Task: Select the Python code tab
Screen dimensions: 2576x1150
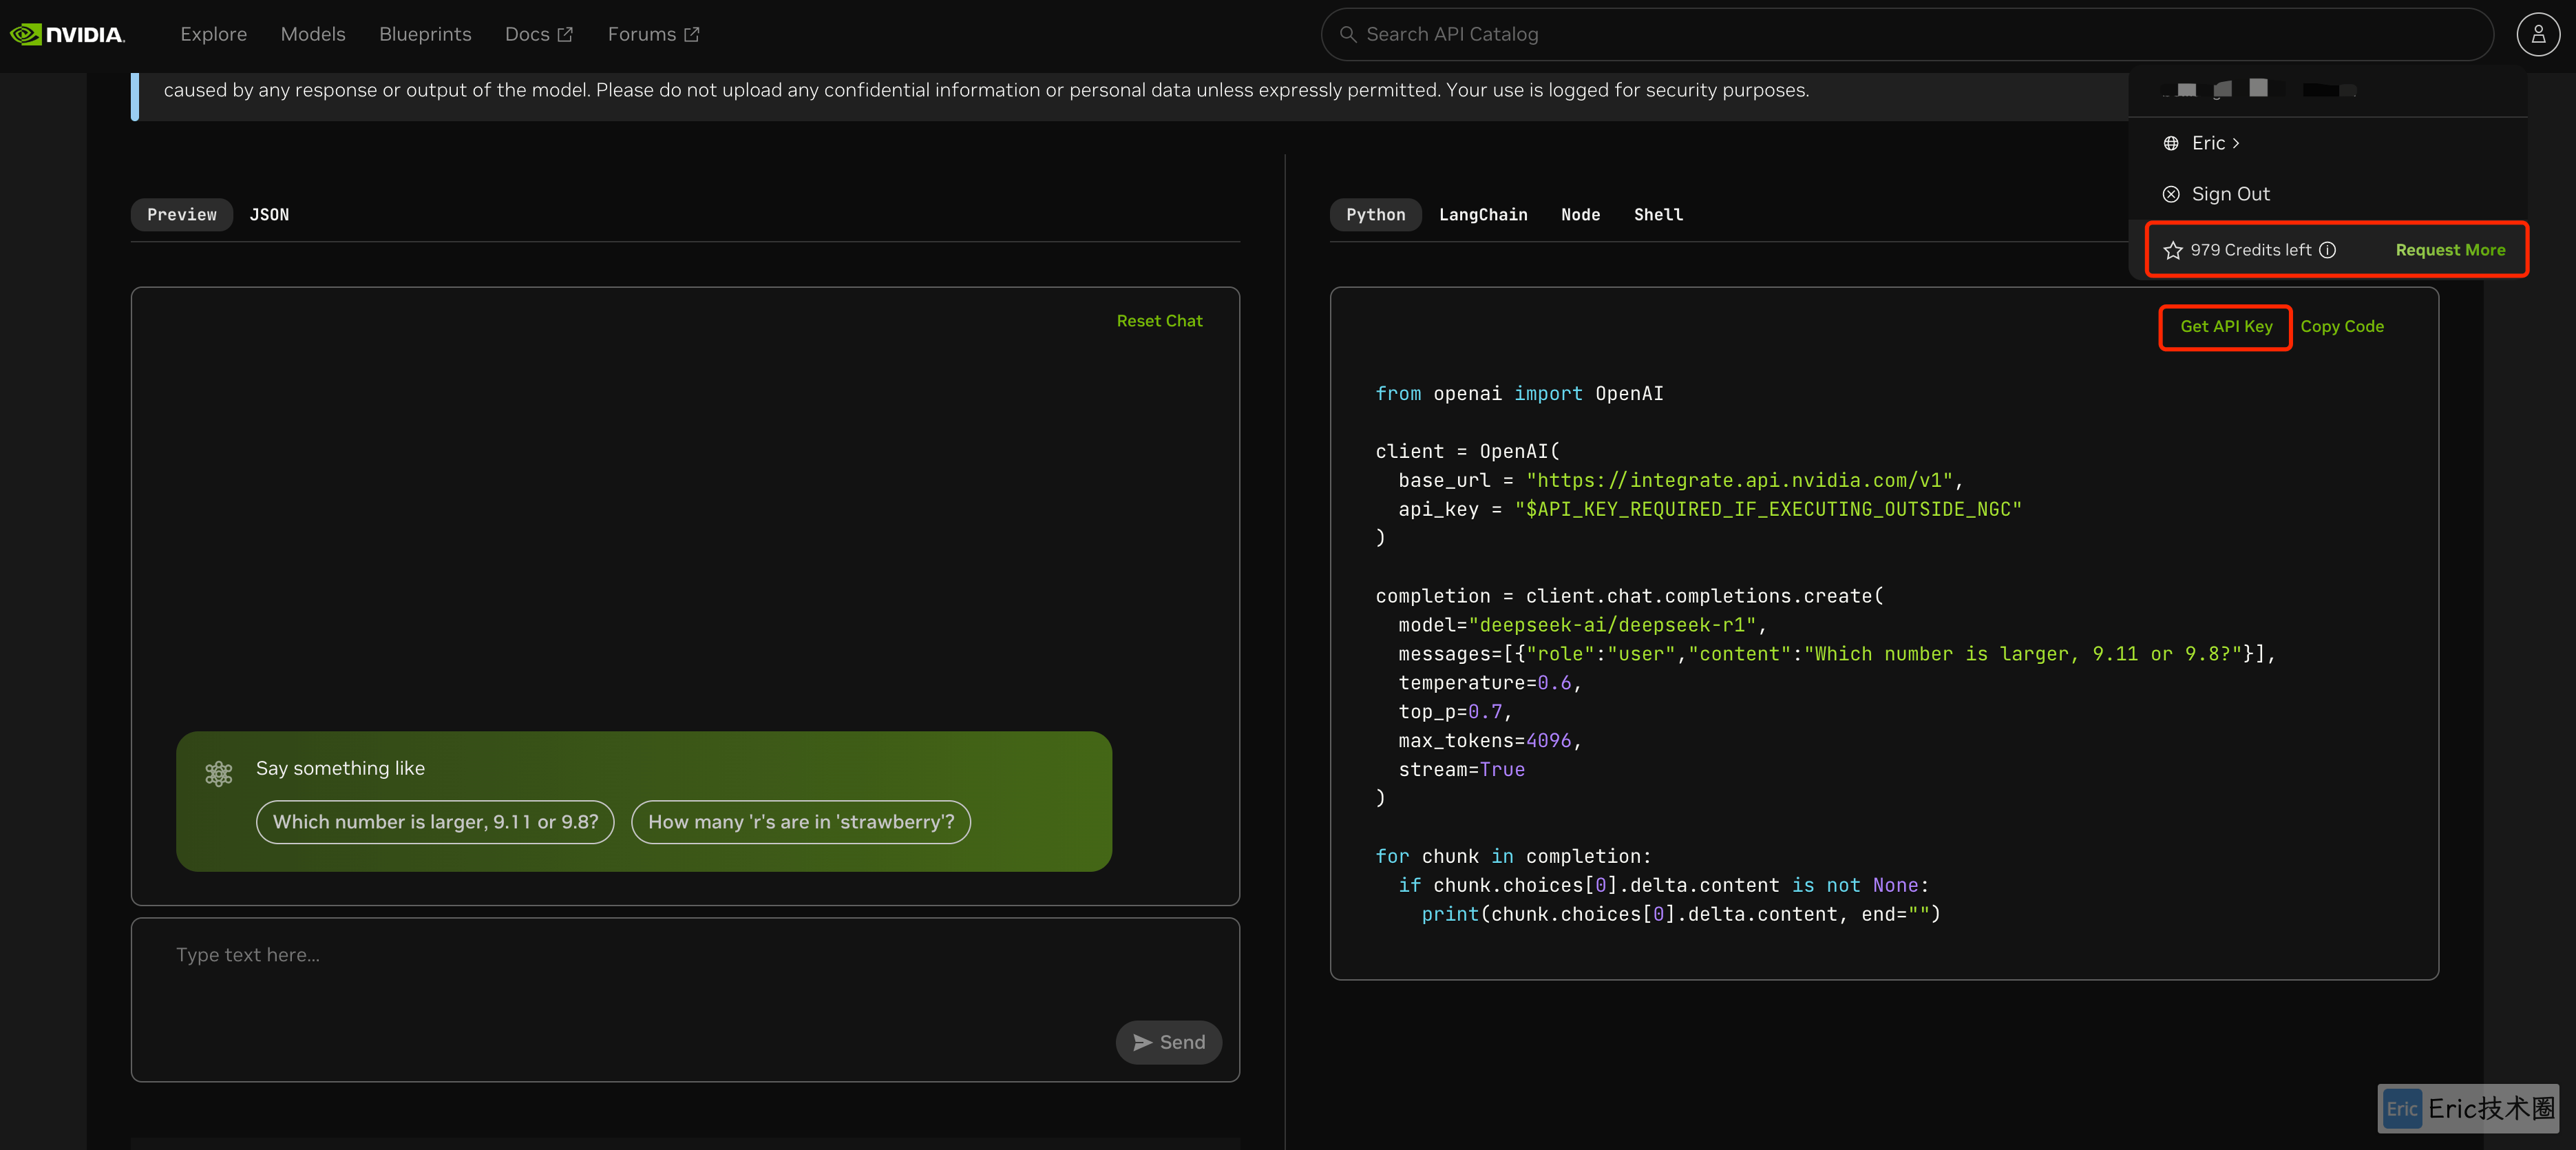Action: [x=1375, y=215]
